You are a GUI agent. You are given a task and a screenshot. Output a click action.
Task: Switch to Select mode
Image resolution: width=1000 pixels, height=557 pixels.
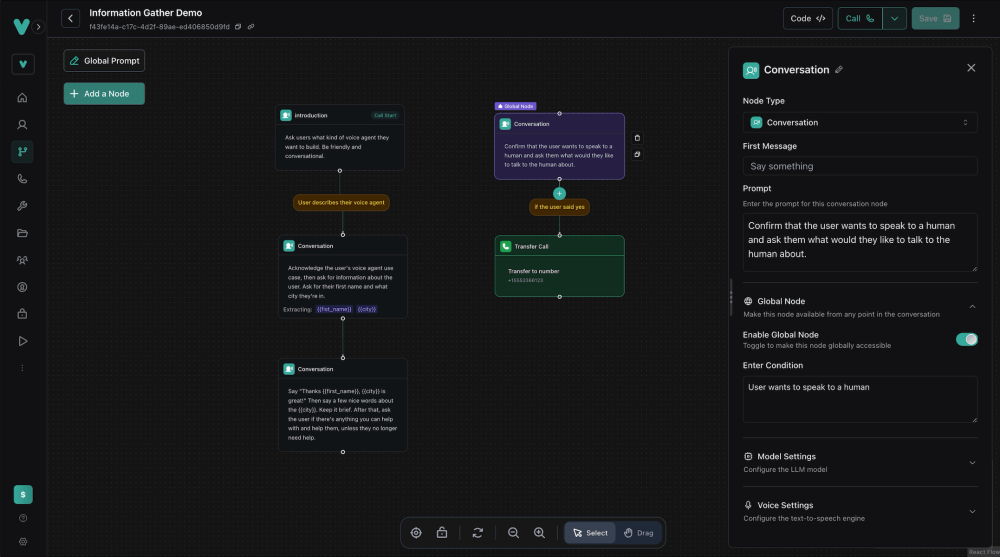point(590,533)
